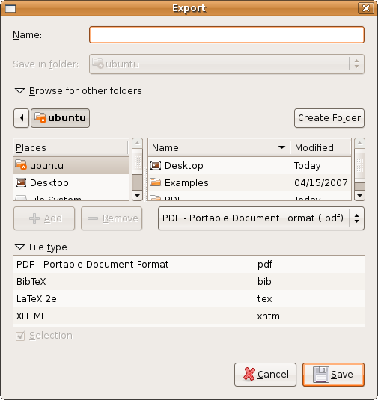Screen dimensions: 378x400
Task: Open the Save in folder dropdown
Action: 227,64
